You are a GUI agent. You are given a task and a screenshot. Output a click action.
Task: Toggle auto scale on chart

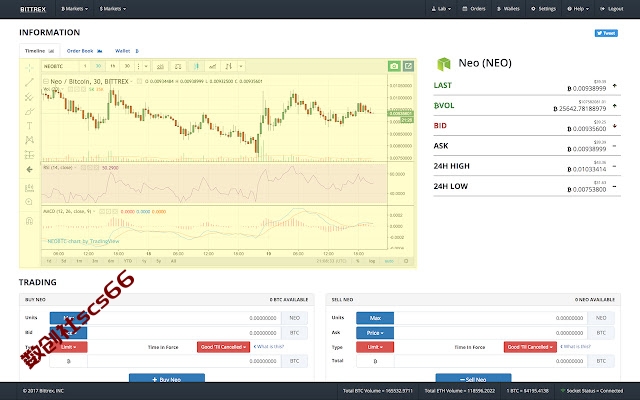(x=389, y=261)
